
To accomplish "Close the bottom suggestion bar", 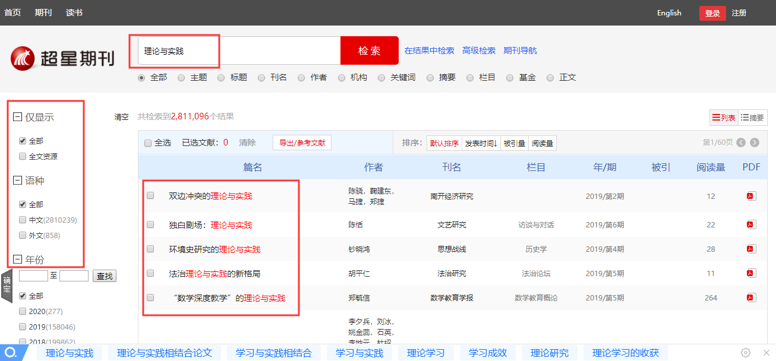I will (766, 353).
